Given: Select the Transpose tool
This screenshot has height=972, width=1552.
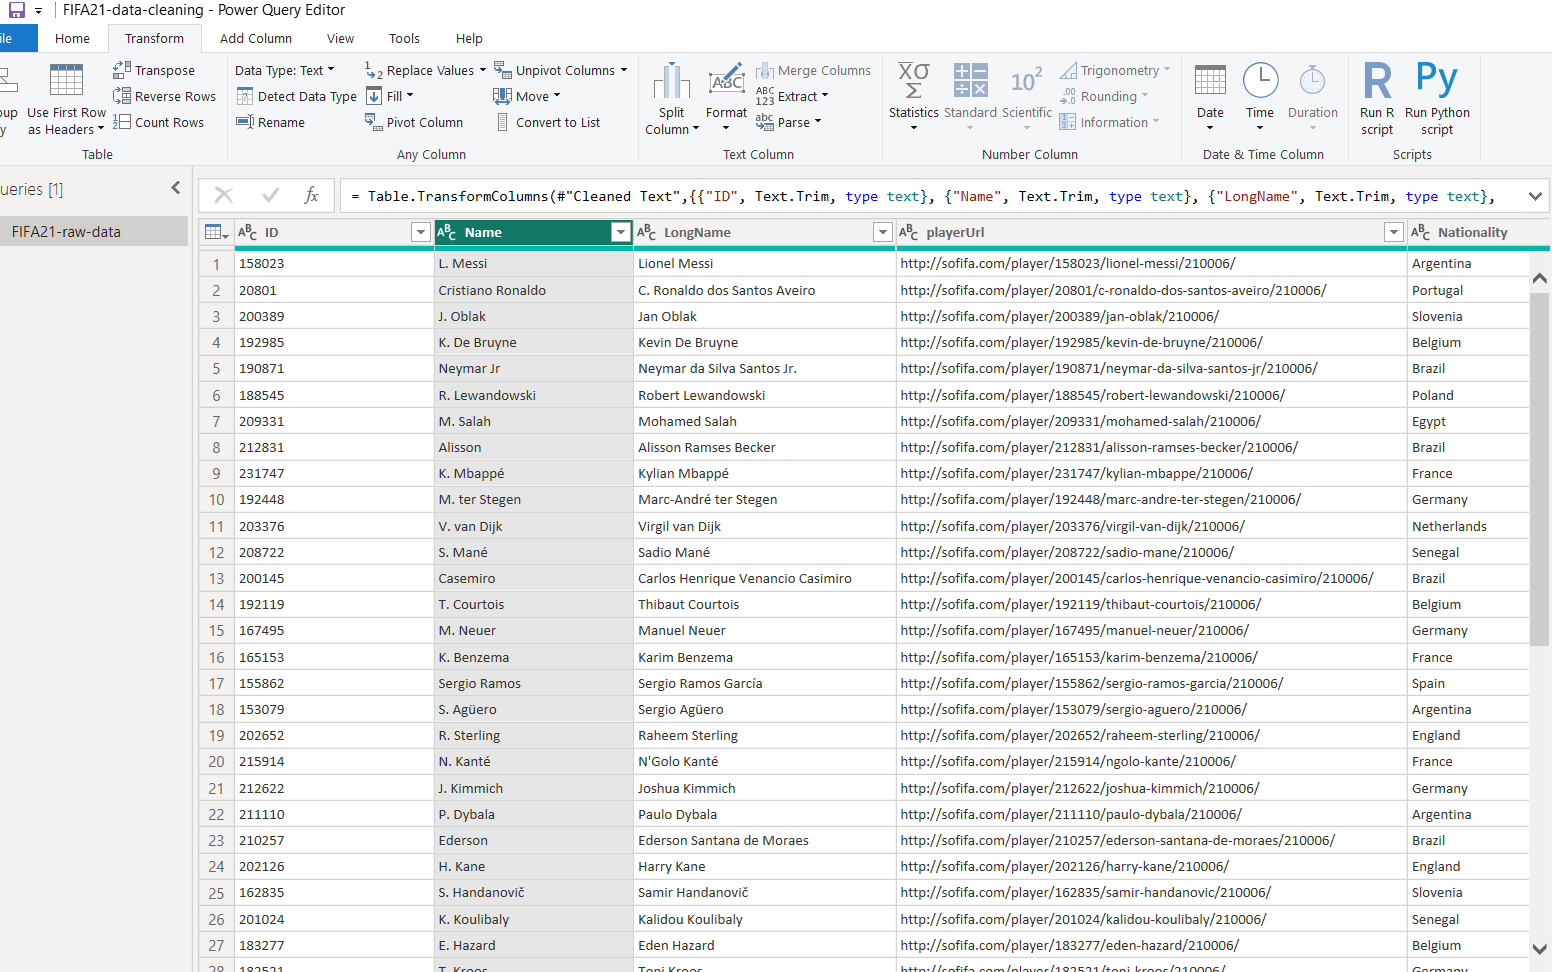Looking at the screenshot, I should coord(163,70).
